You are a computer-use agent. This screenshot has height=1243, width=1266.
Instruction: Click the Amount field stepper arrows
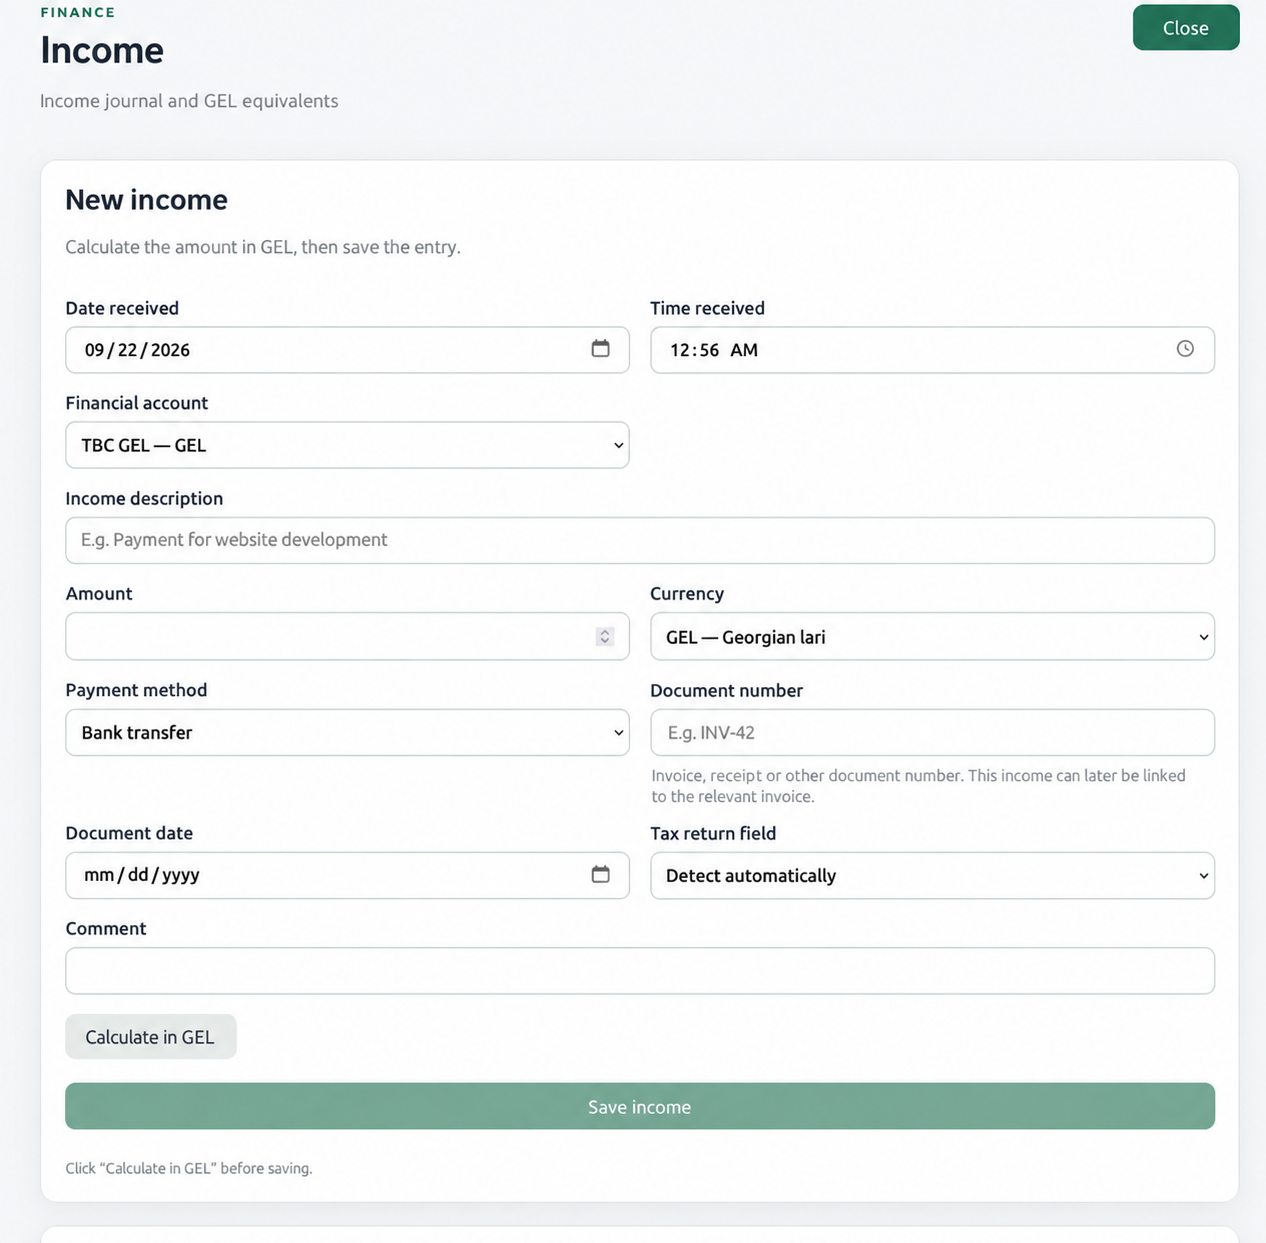[x=604, y=637]
